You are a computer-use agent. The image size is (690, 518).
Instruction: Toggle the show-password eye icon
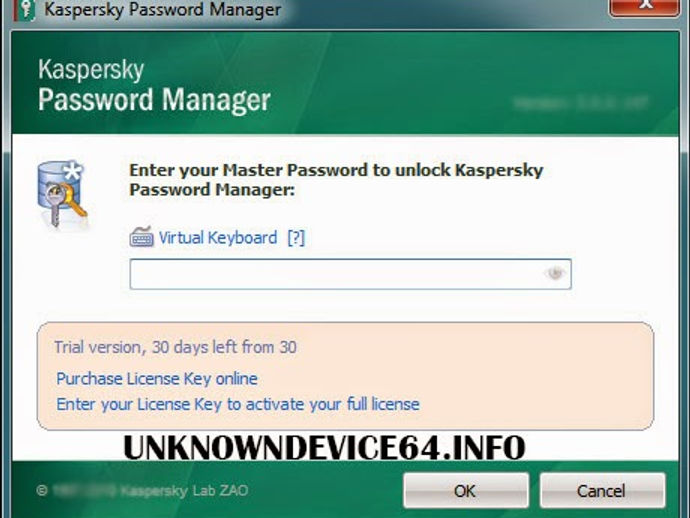554,273
